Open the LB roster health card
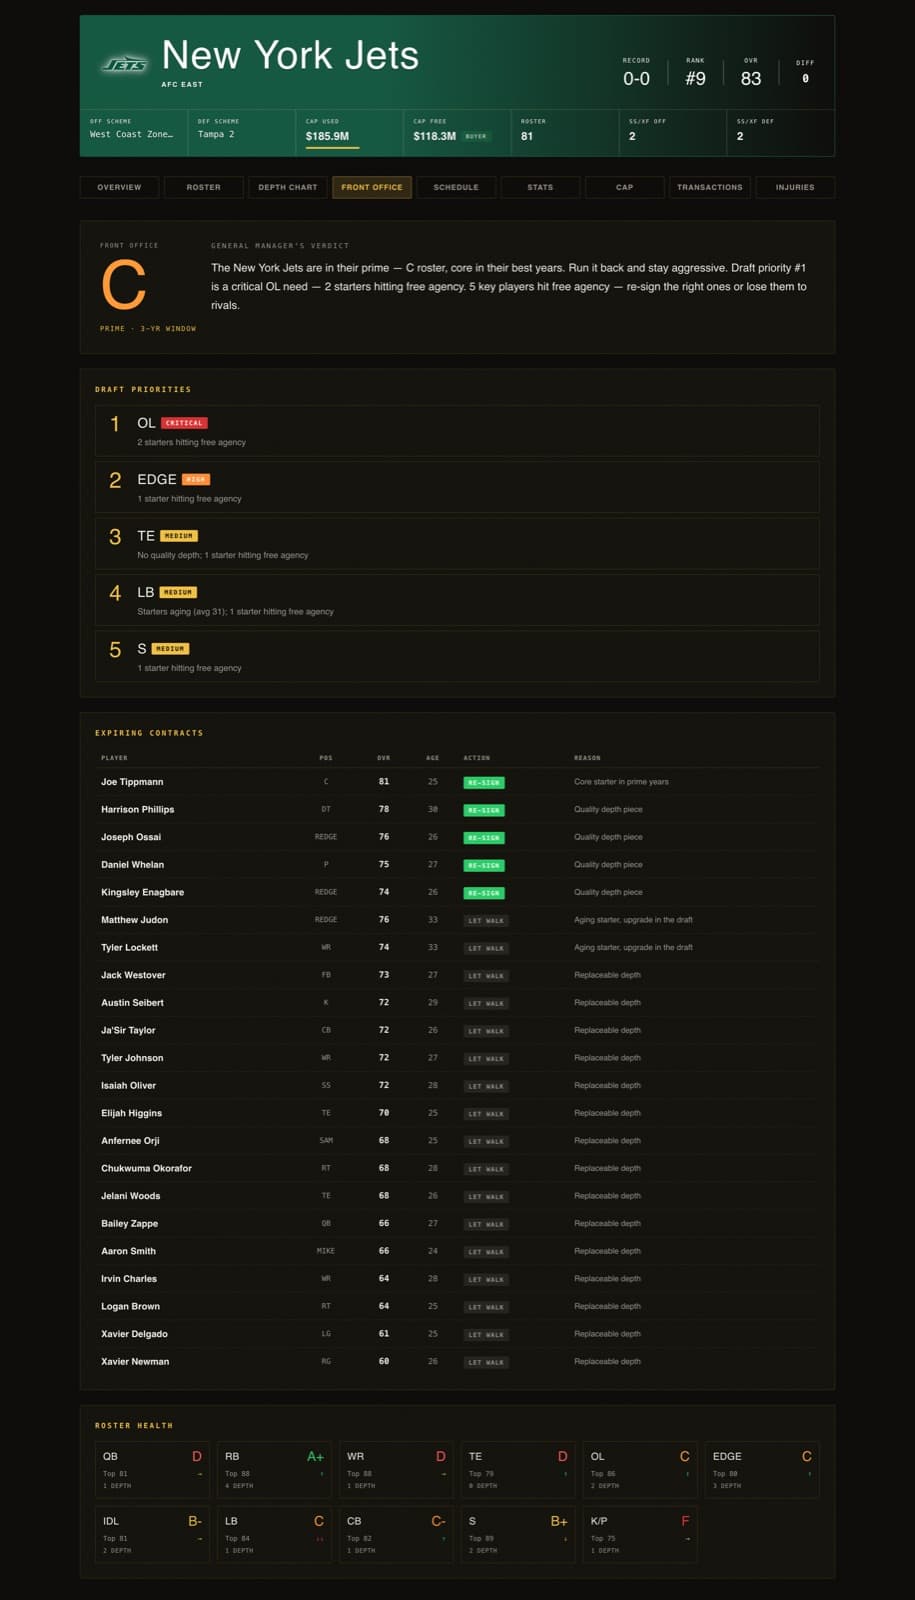The height and width of the screenshot is (1600, 915). 275,1535
